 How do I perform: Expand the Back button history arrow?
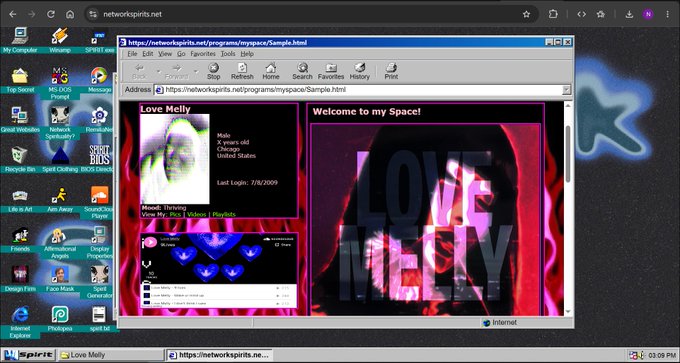coord(159,72)
